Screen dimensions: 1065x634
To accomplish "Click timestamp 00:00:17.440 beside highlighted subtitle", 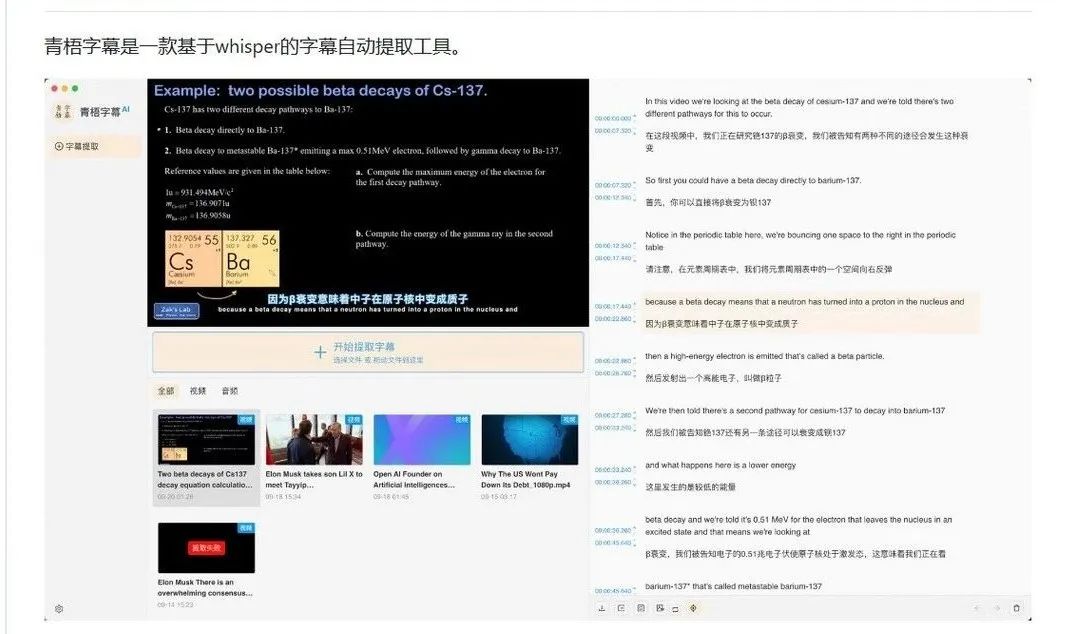I will click(613, 306).
